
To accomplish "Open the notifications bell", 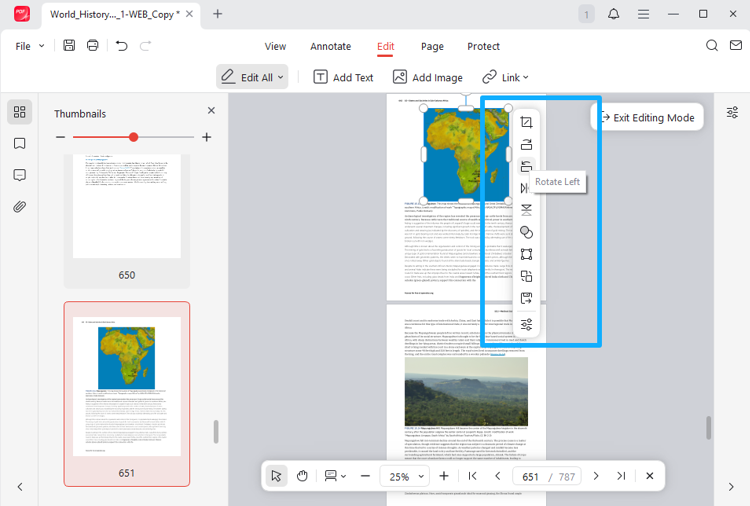I will pyautogui.click(x=613, y=14).
